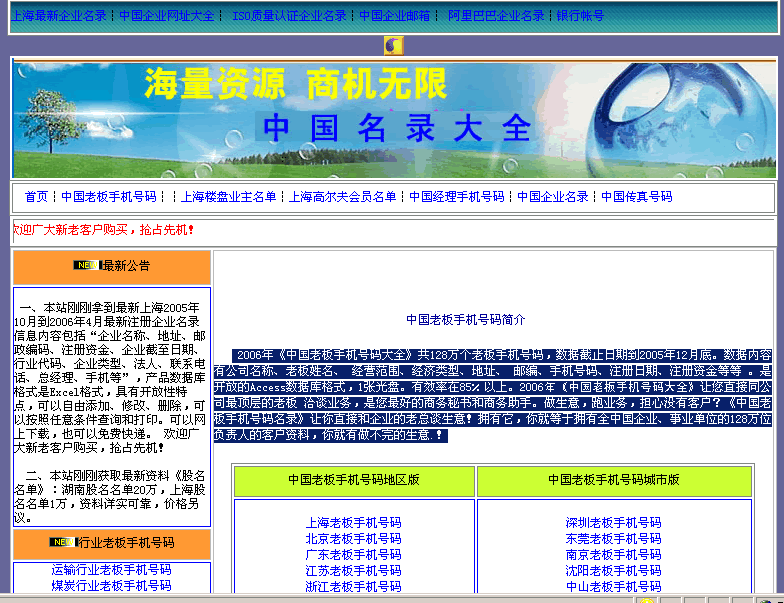784x603 pixels.
Task: Click the 中国老板手机号码城市版 column header
Action: click(614, 480)
